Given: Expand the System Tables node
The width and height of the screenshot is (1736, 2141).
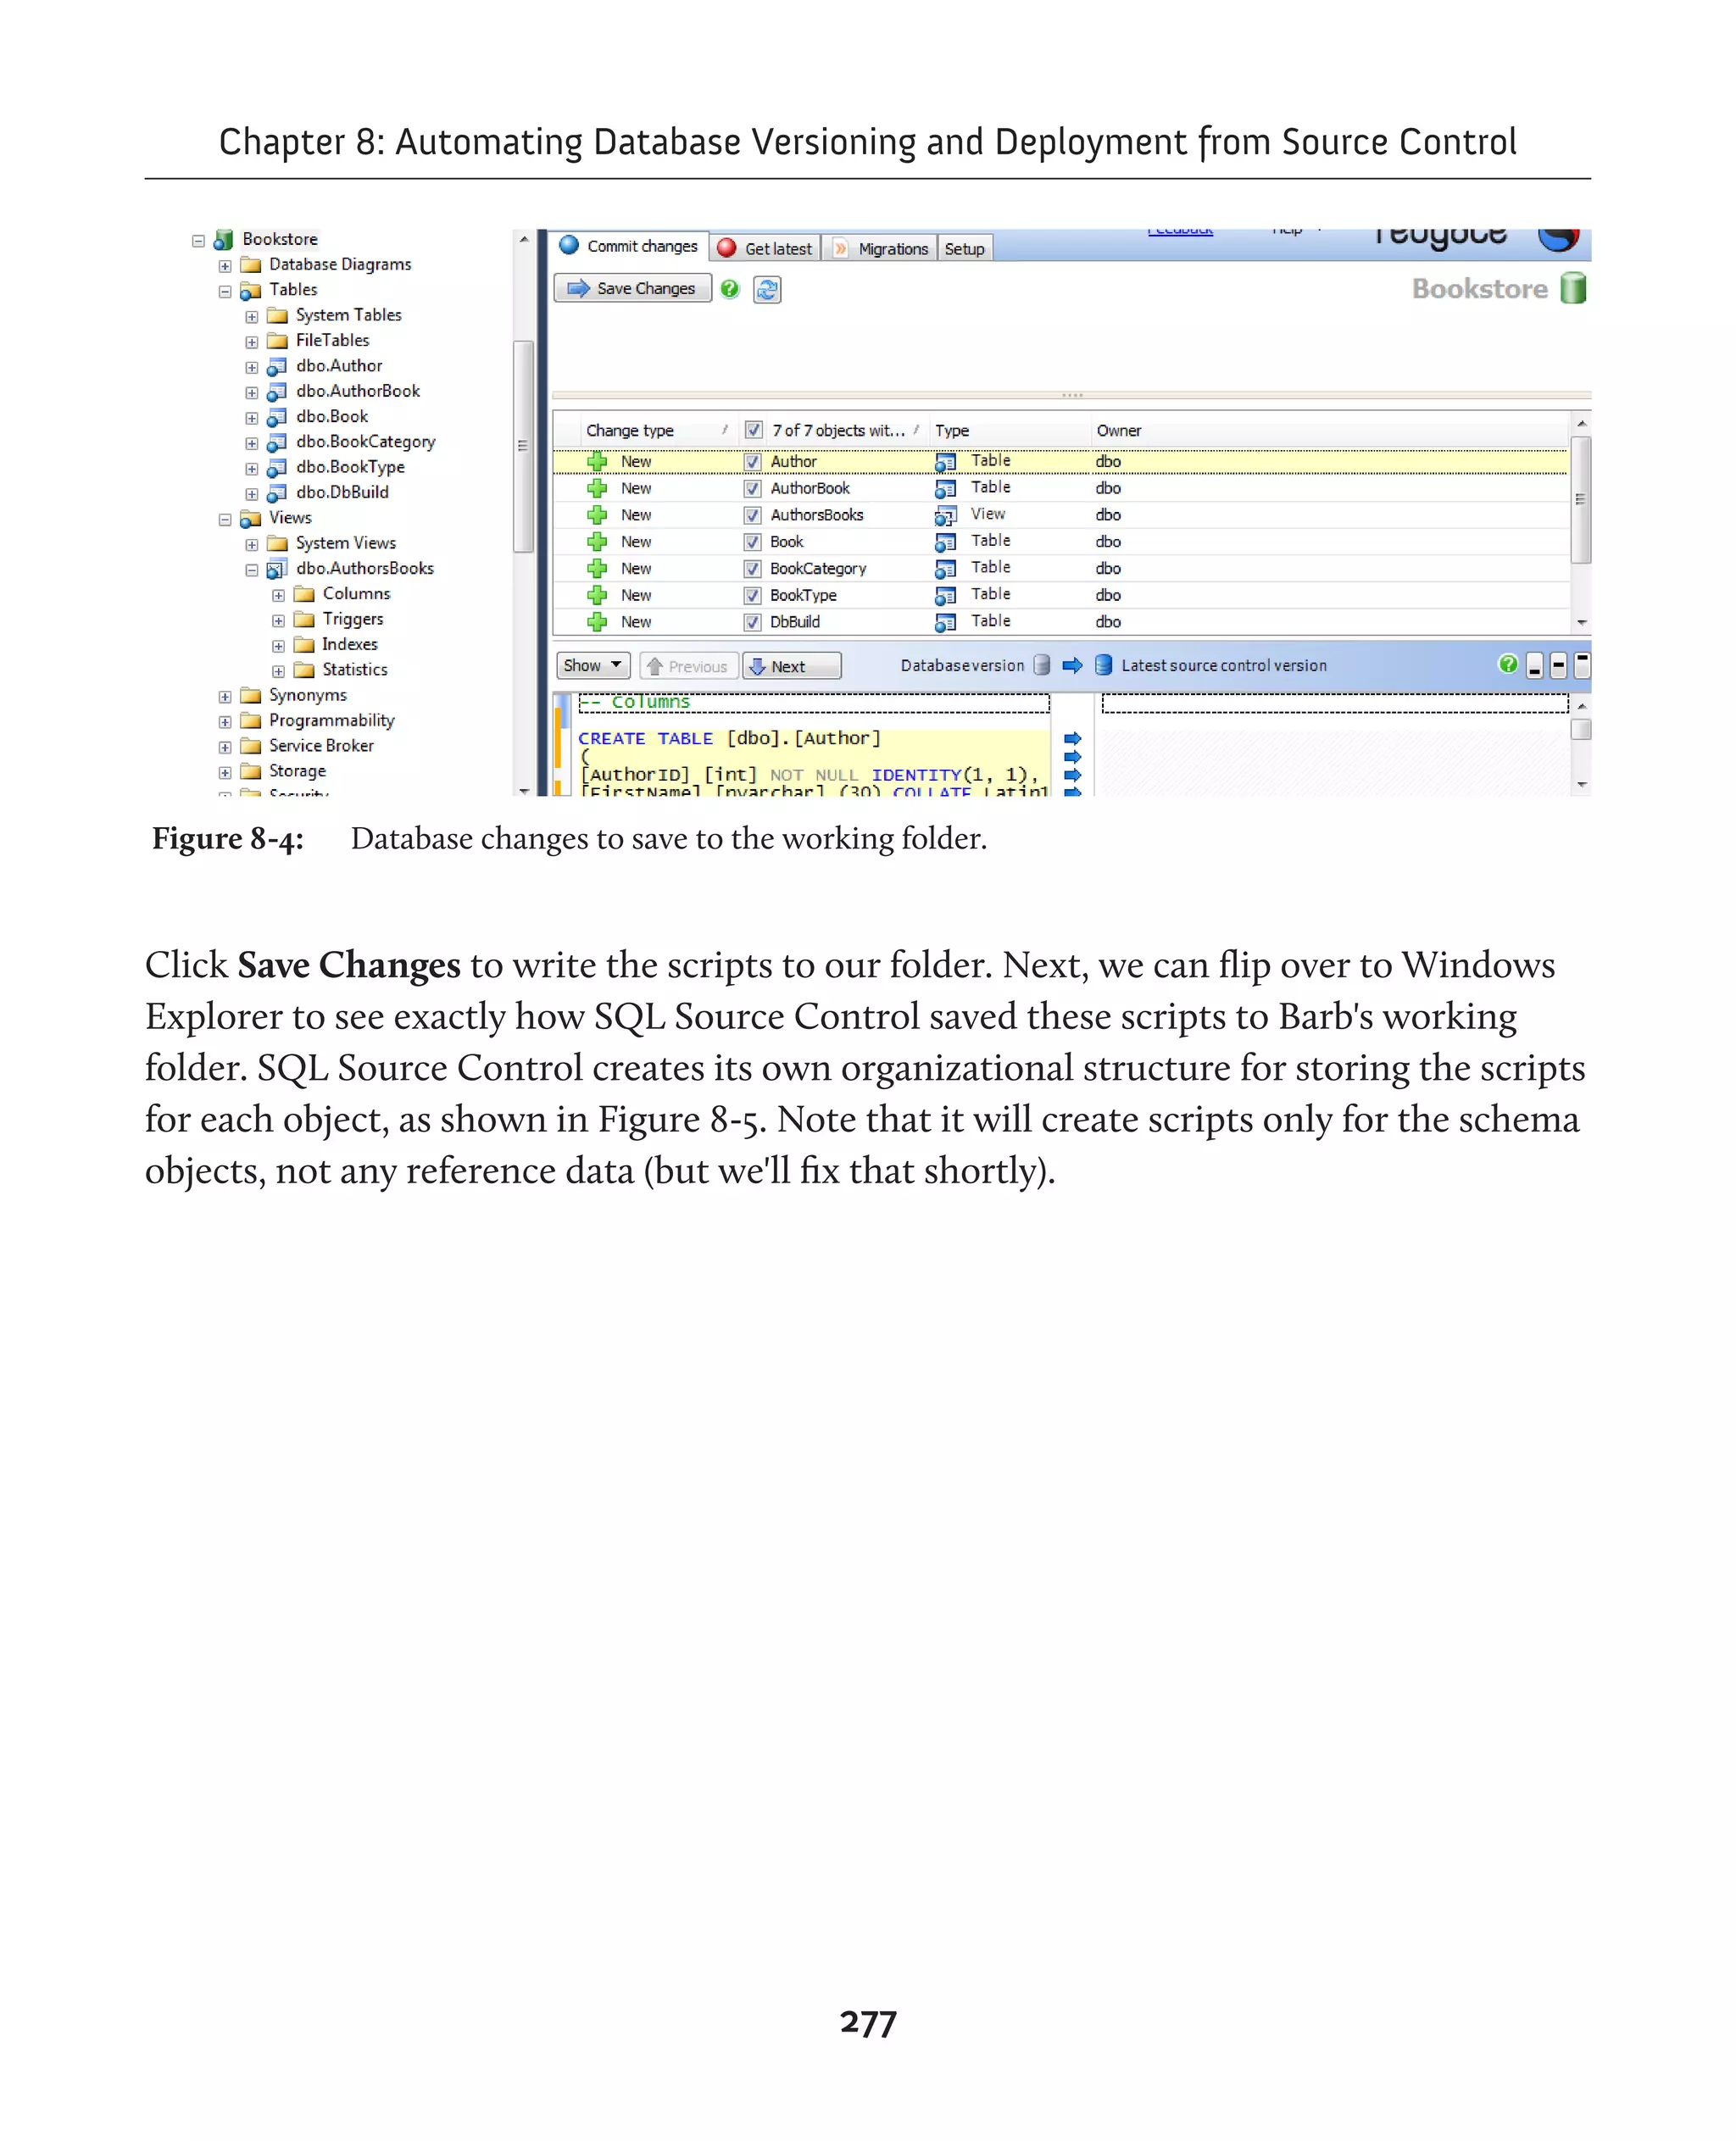Looking at the screenshot, I should [x=252, y=317].
